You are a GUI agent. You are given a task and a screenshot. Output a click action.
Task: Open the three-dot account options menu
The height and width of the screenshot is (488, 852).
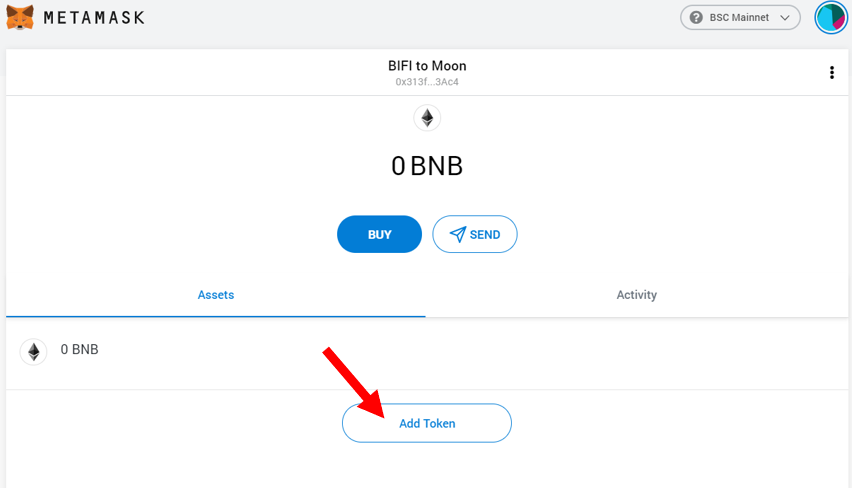click(x=832, y=72)
